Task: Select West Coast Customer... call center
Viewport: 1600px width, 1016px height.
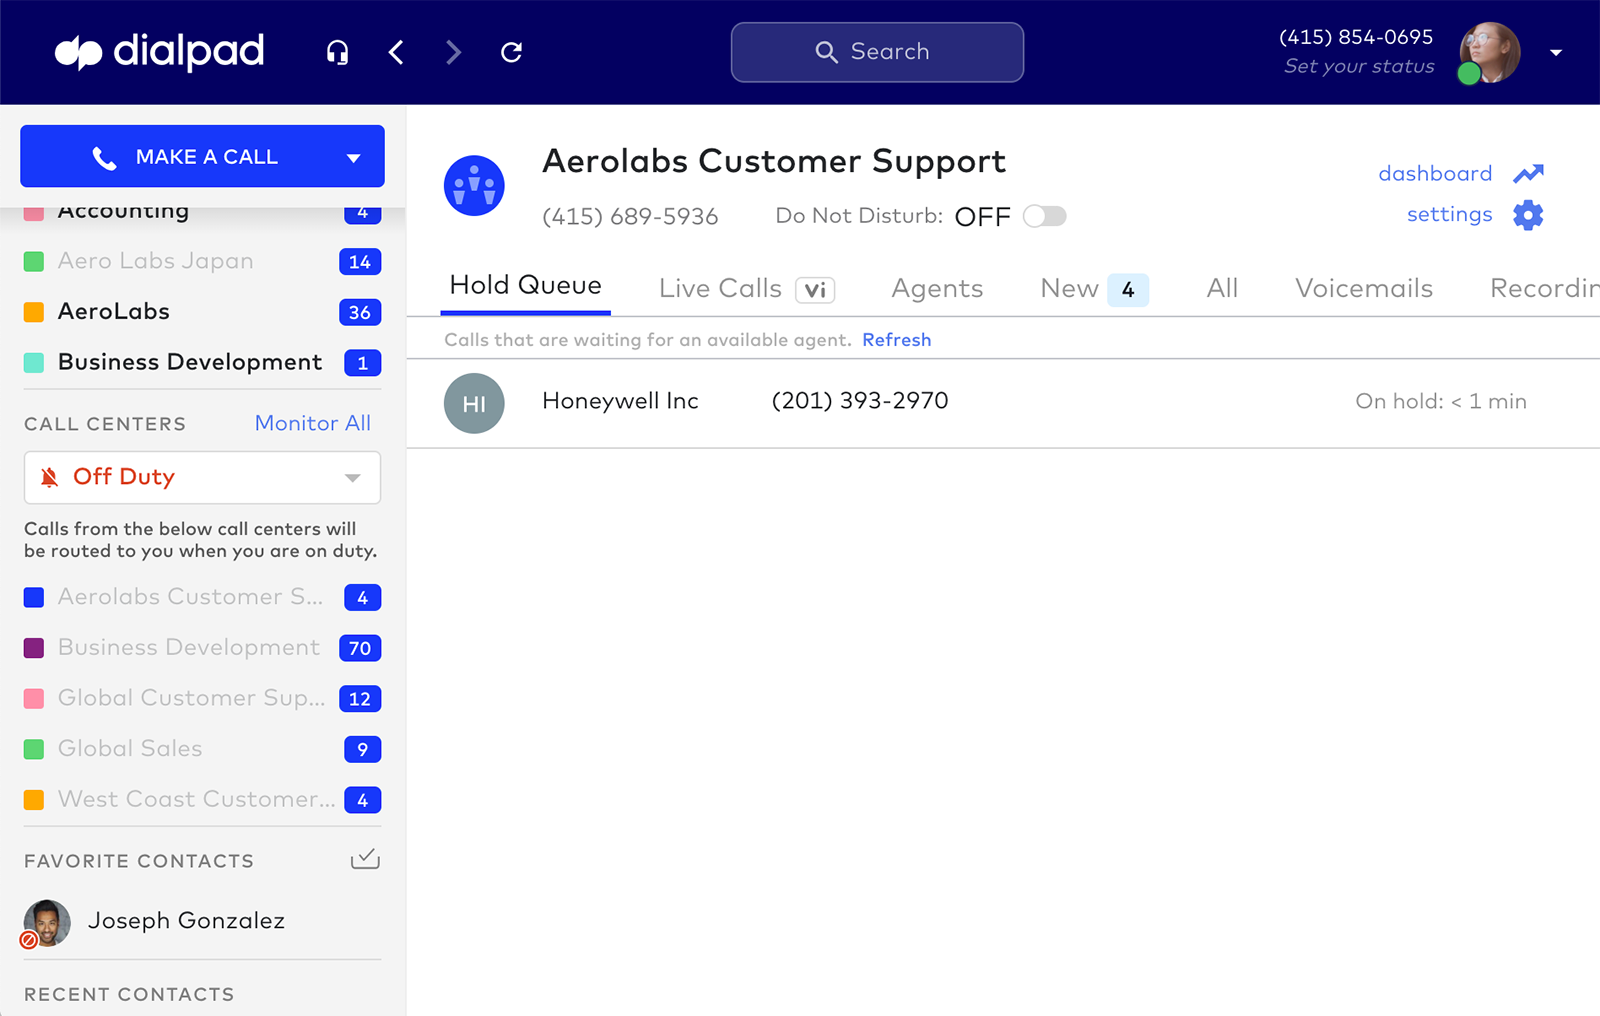Action: point(202,799)
